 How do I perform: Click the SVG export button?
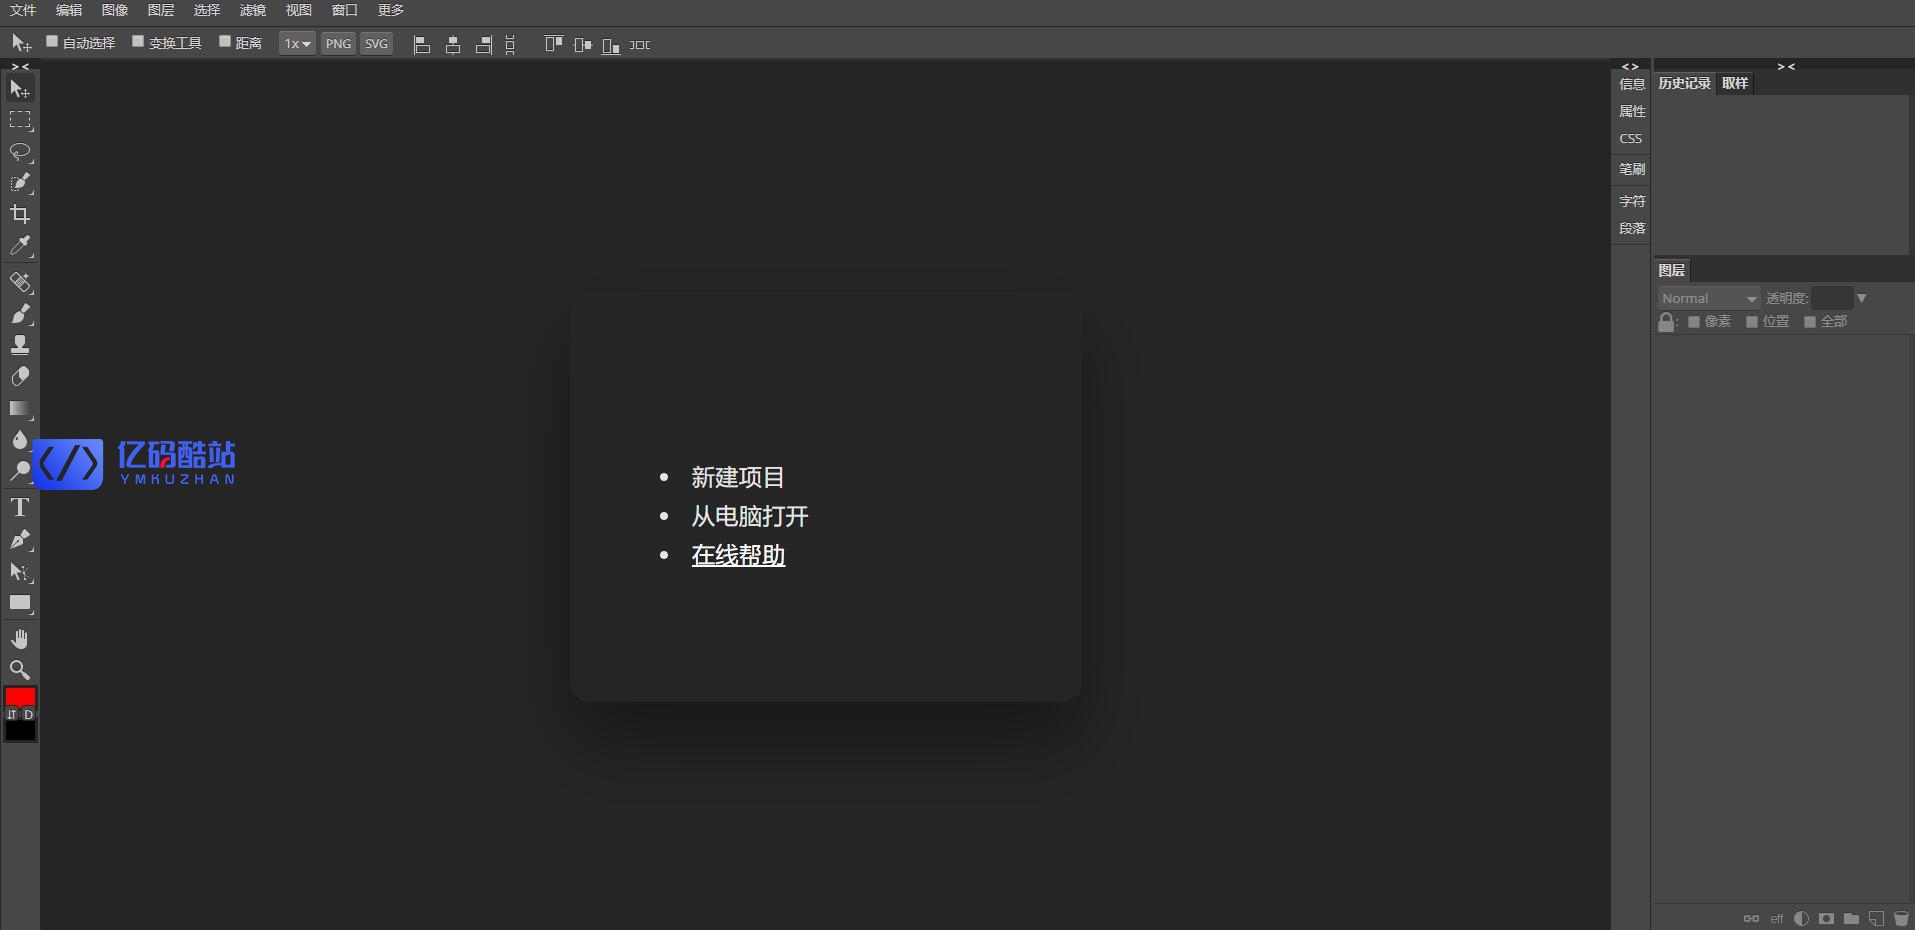point(376,44)
